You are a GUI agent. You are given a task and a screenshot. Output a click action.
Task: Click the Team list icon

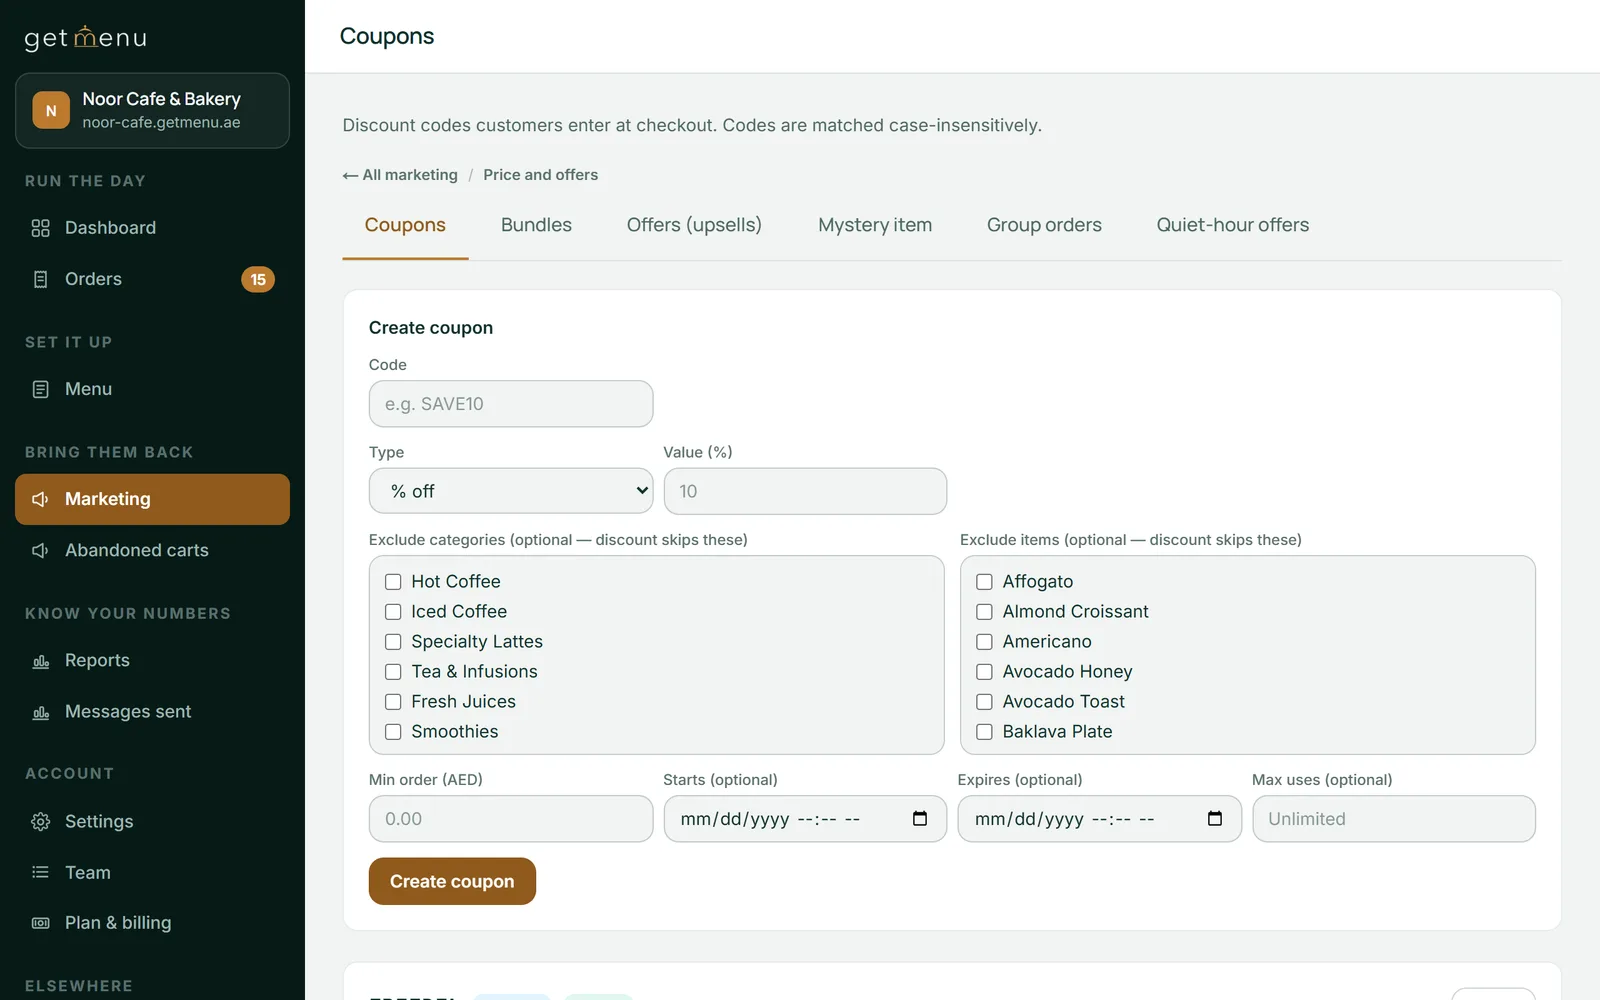coord(40,872)
